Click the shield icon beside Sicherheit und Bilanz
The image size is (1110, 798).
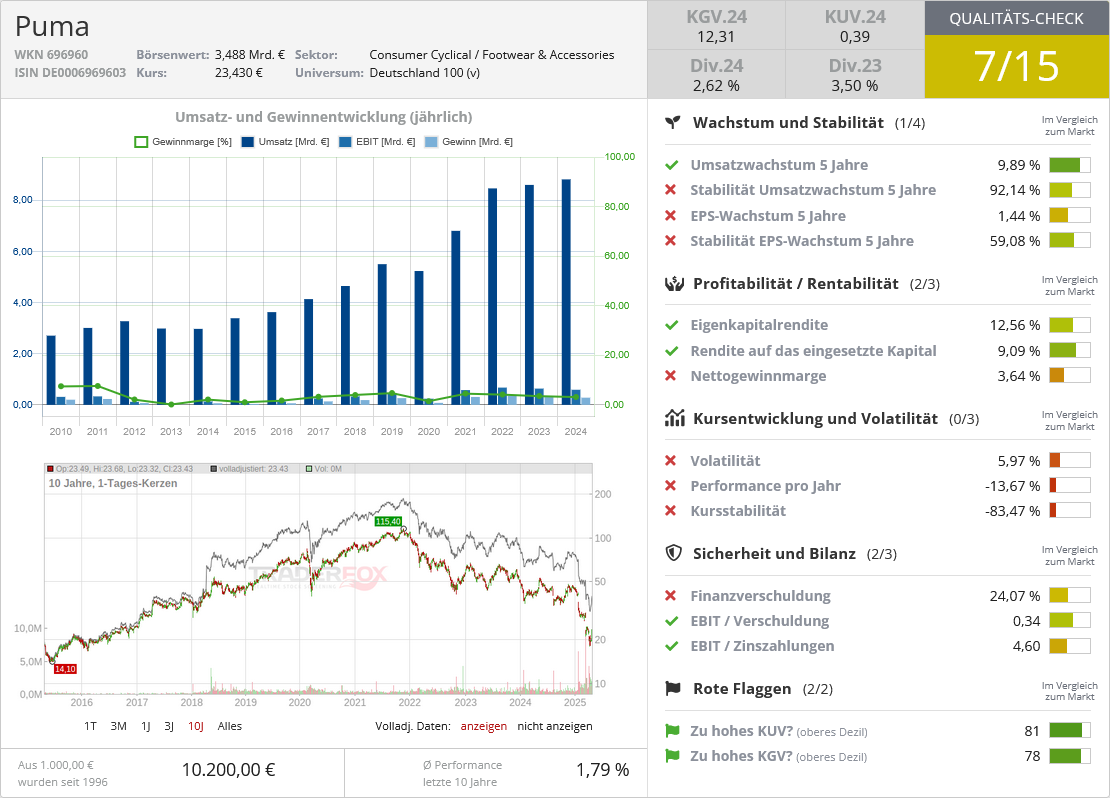pyautogui.click(x=673, y=553)
